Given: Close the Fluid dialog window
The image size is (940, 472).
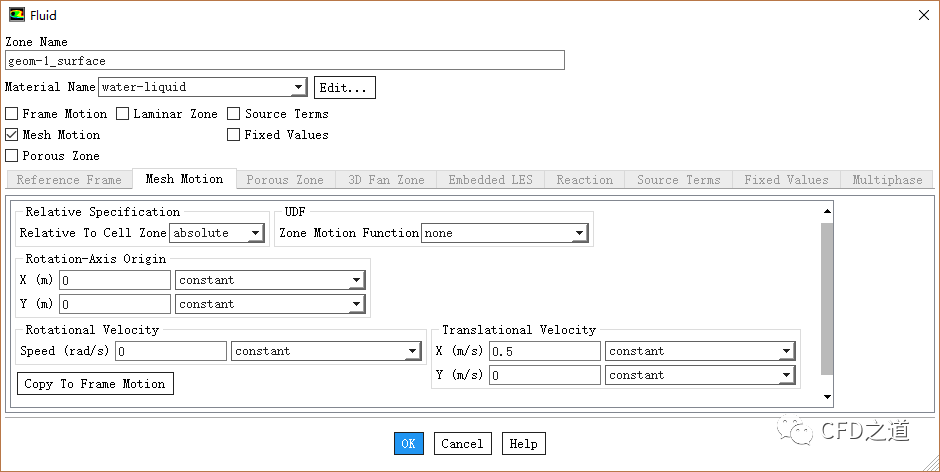Looking at the screenshot, I should [x=921, y=15].
